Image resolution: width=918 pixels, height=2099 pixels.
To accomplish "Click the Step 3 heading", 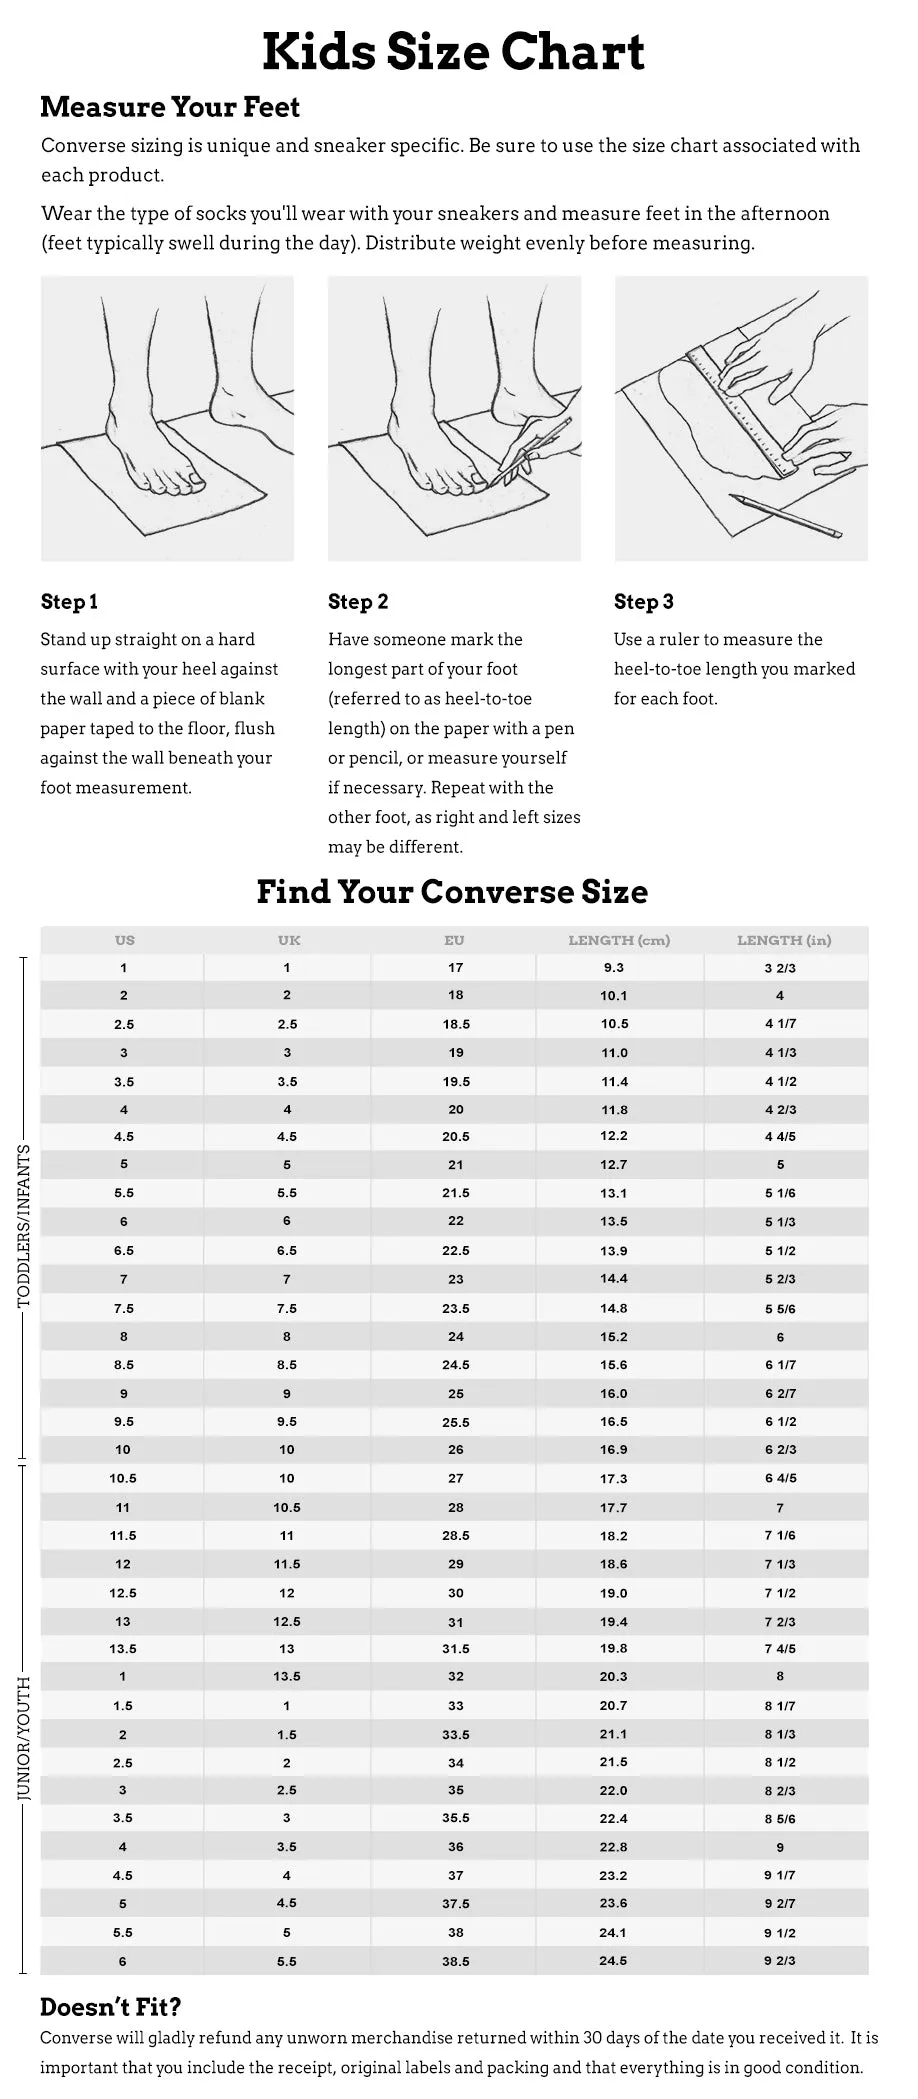I will (644, 601).
